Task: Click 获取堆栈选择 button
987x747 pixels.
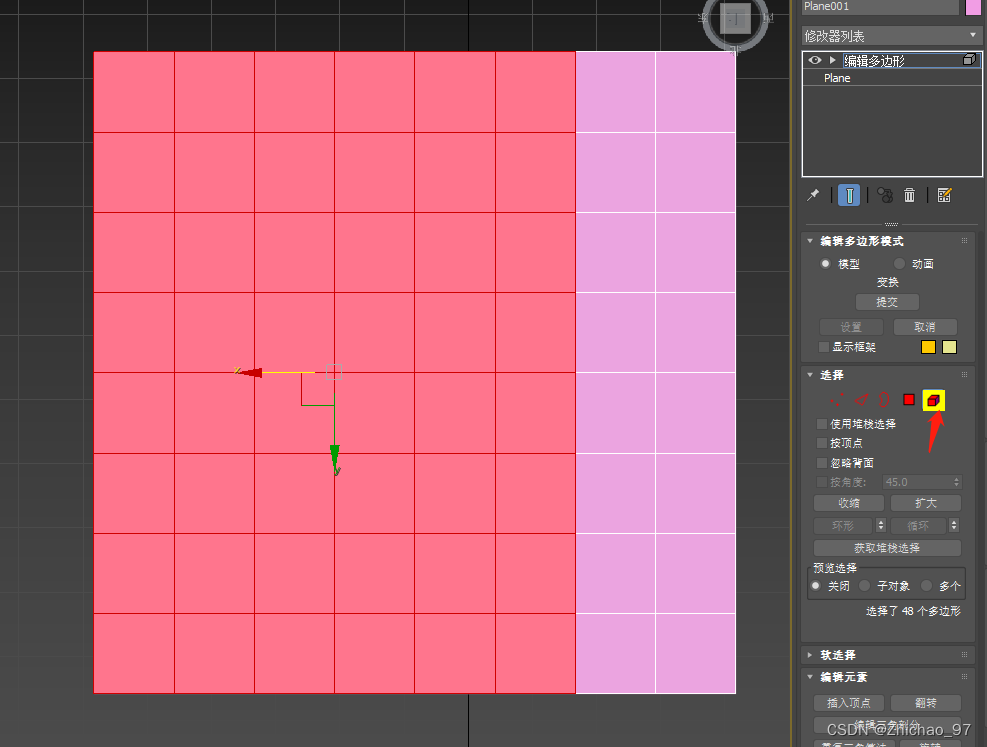Action: [x=887, y=548]
